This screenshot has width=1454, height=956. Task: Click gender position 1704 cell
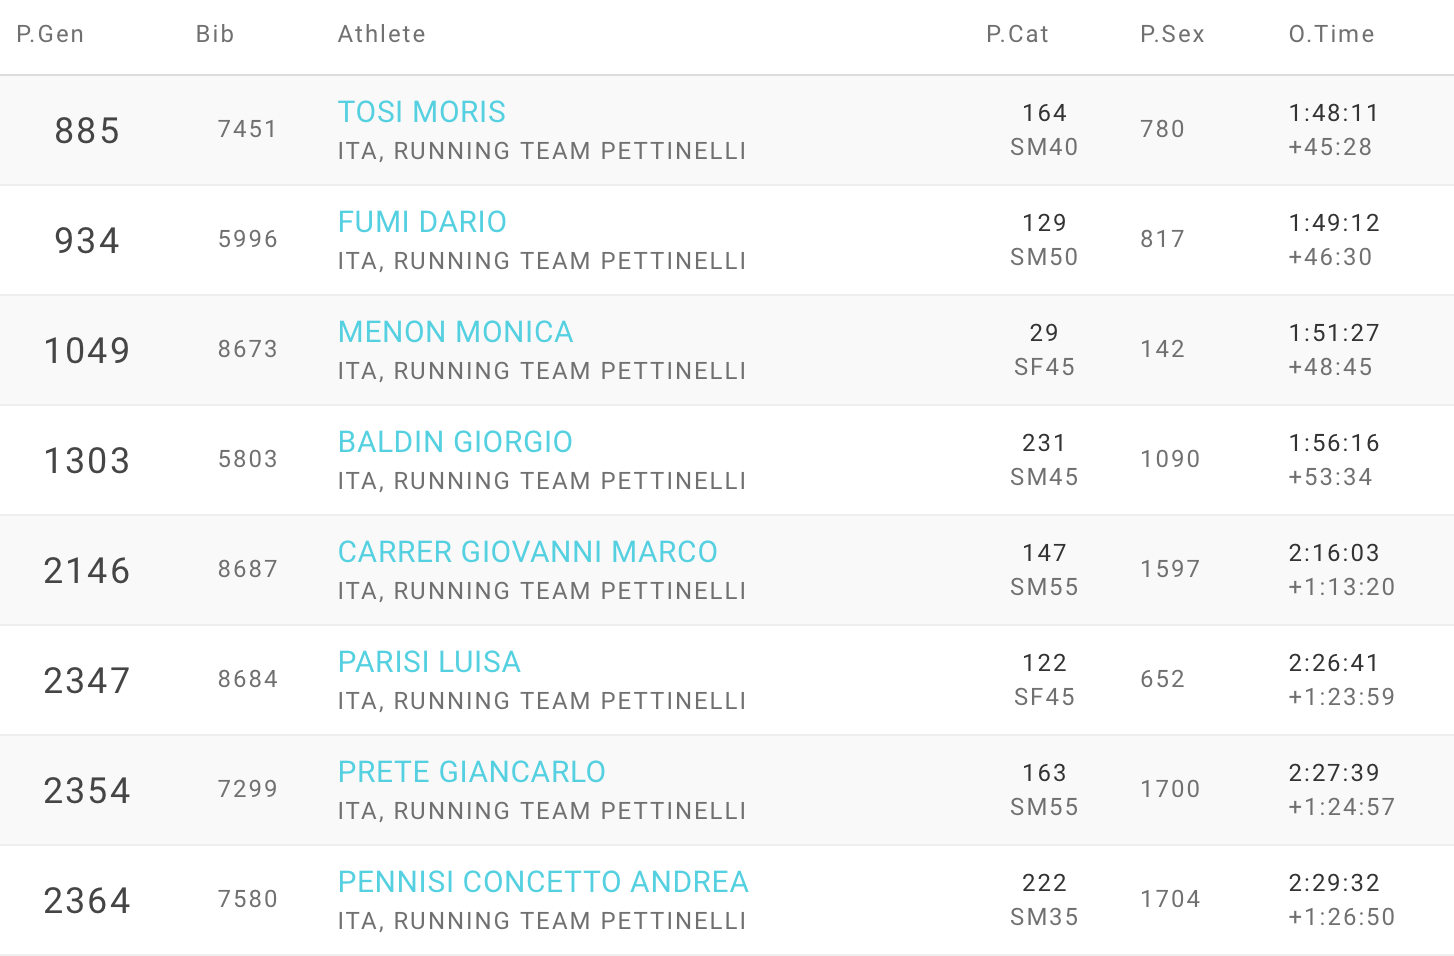click(1170, 899)
